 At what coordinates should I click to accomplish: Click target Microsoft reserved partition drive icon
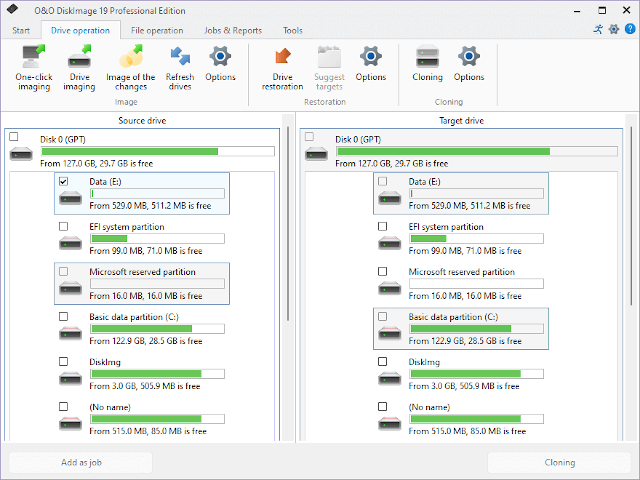389,289
